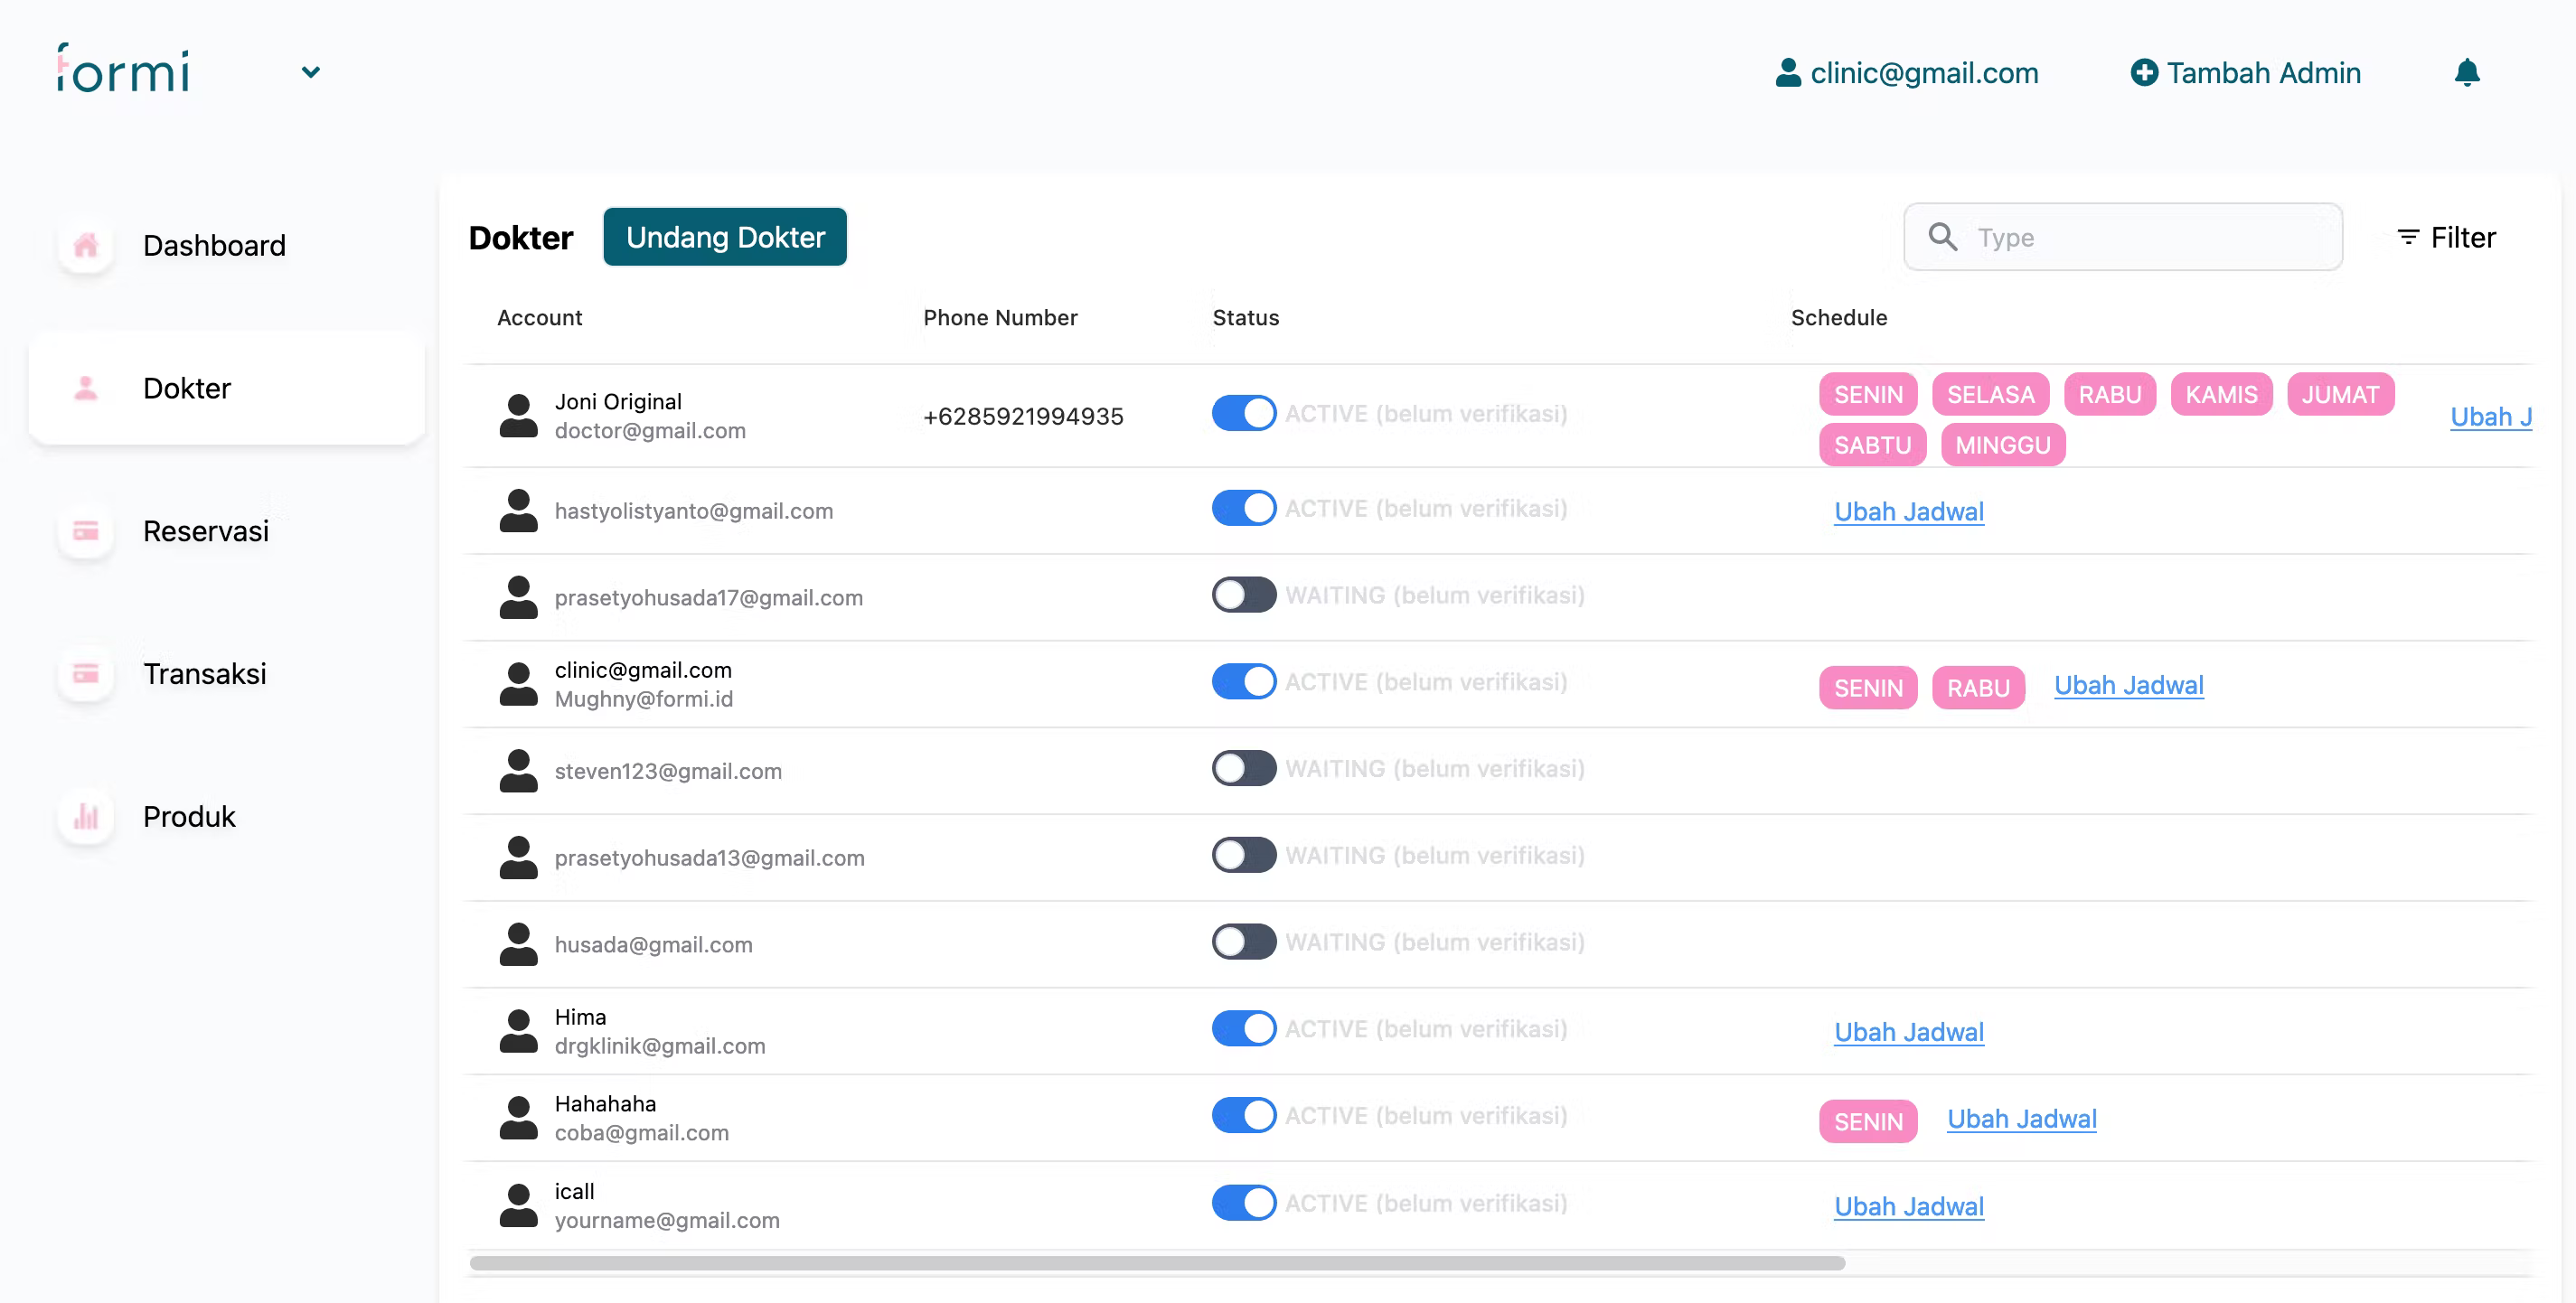2576x1303 pixels.
Task: Expand the dropdown chevron beside formi logo
Action: coord(311,72)
